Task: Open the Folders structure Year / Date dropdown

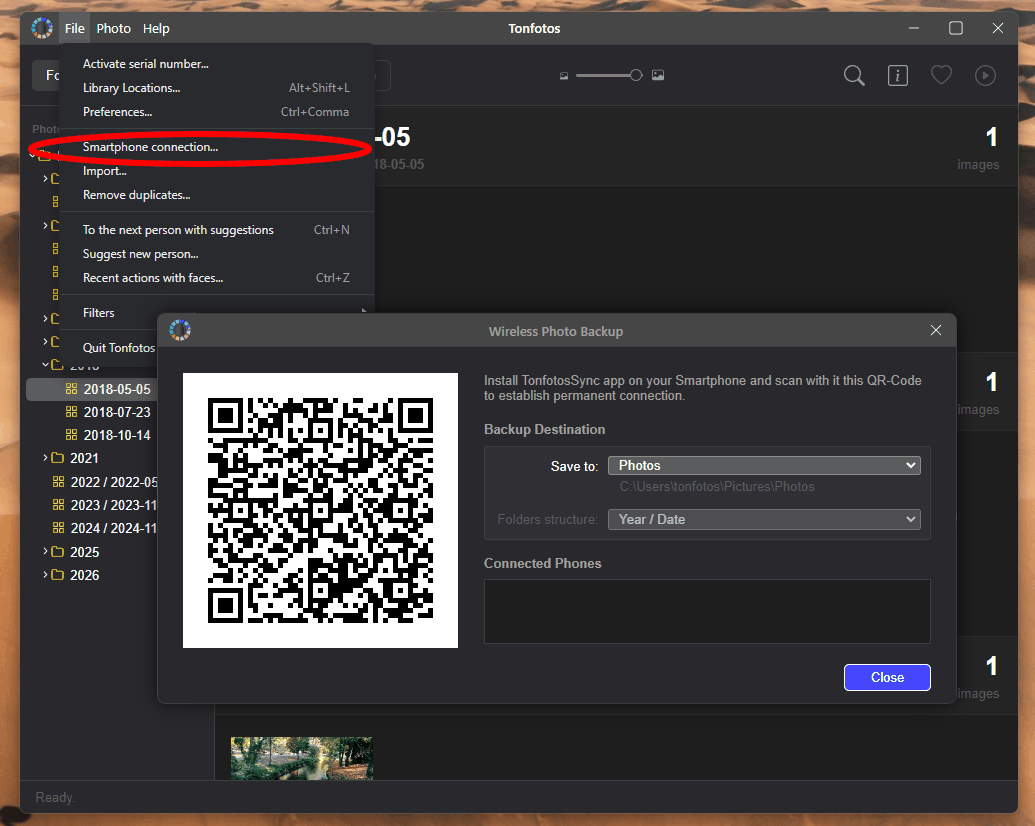Action: (x=764, y=520)
